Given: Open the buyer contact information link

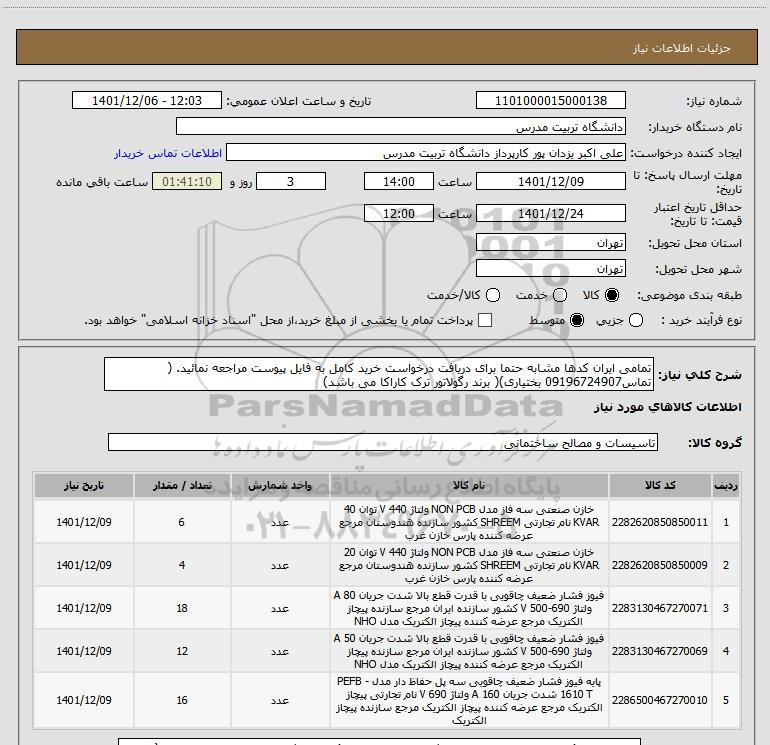Looking at the screenshot, I should coord(168,153).
